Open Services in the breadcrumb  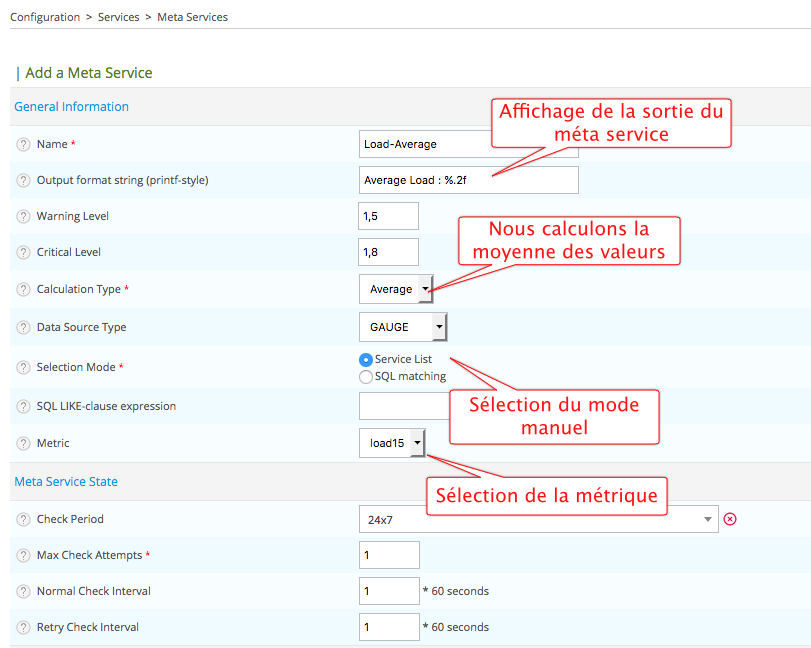pyautogui.click(x=118, y=17)
